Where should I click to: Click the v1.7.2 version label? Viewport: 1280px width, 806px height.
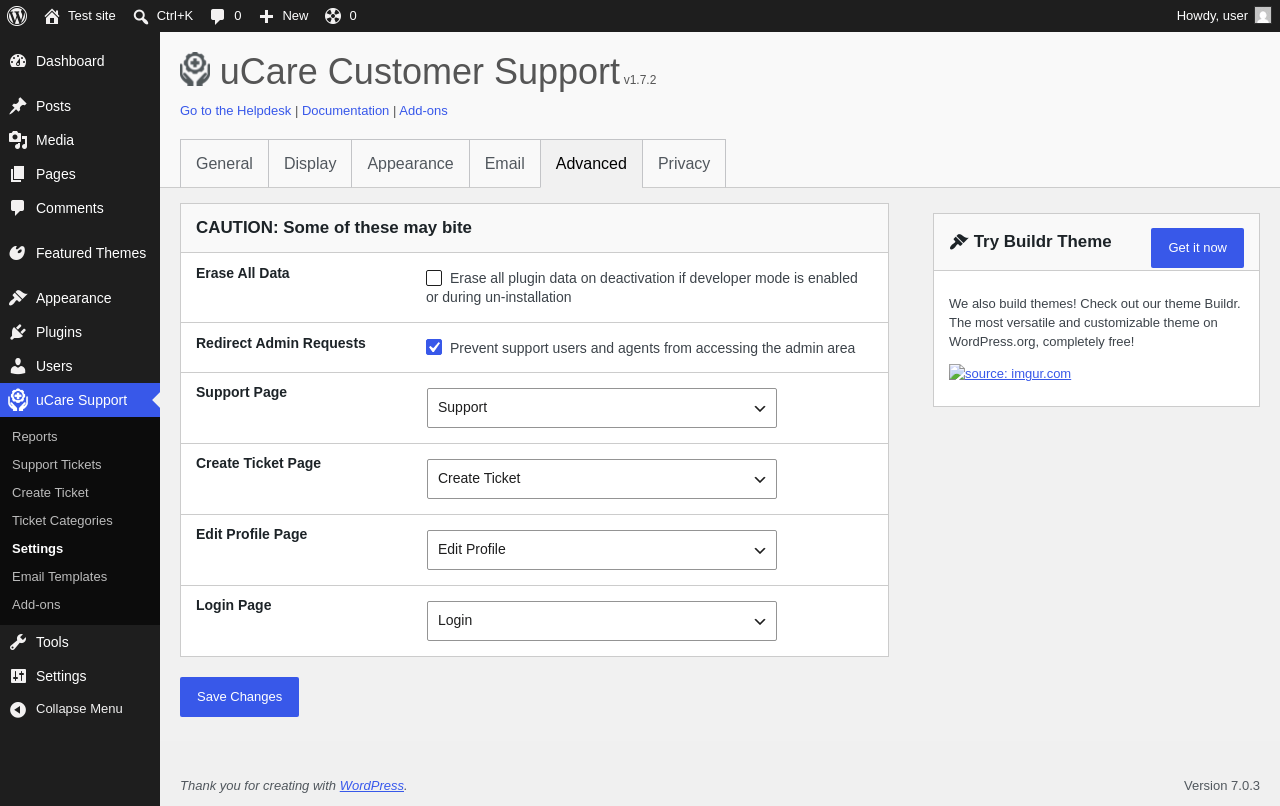click(x=640, y=80)
